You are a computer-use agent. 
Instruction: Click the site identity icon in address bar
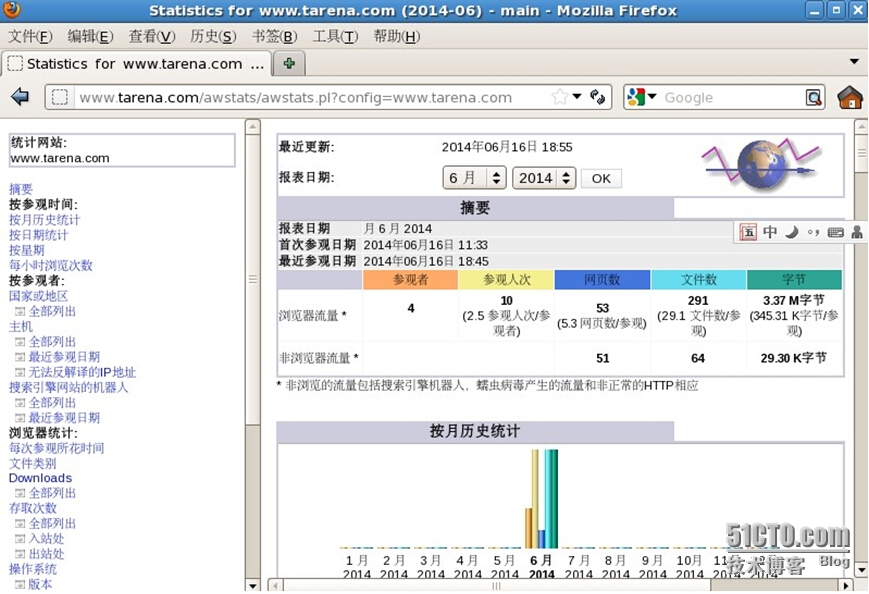tap(59, 97)
